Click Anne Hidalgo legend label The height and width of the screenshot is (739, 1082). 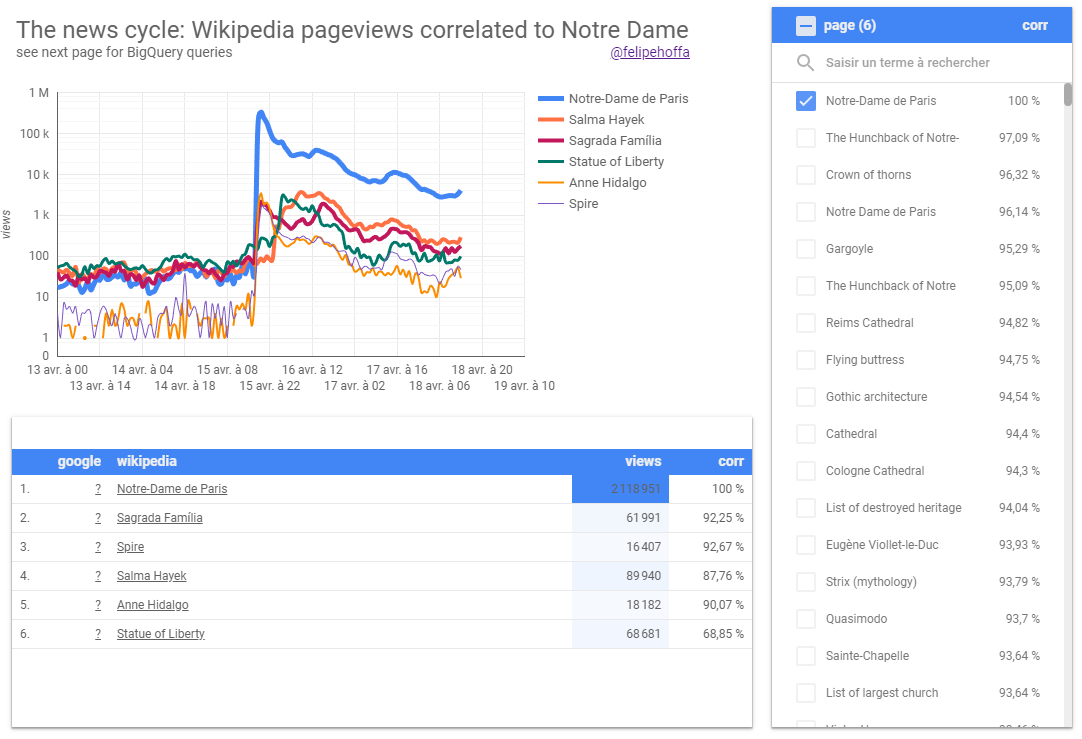point(607,183)
